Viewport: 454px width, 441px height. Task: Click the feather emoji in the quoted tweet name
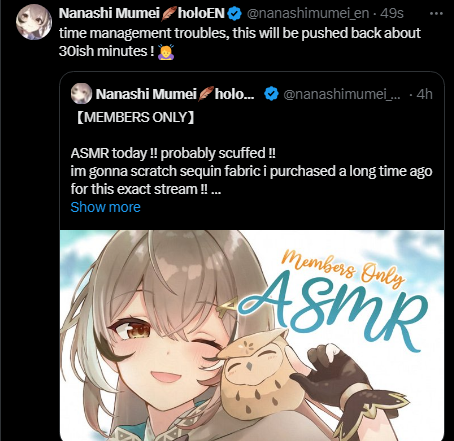click(206, 94)
